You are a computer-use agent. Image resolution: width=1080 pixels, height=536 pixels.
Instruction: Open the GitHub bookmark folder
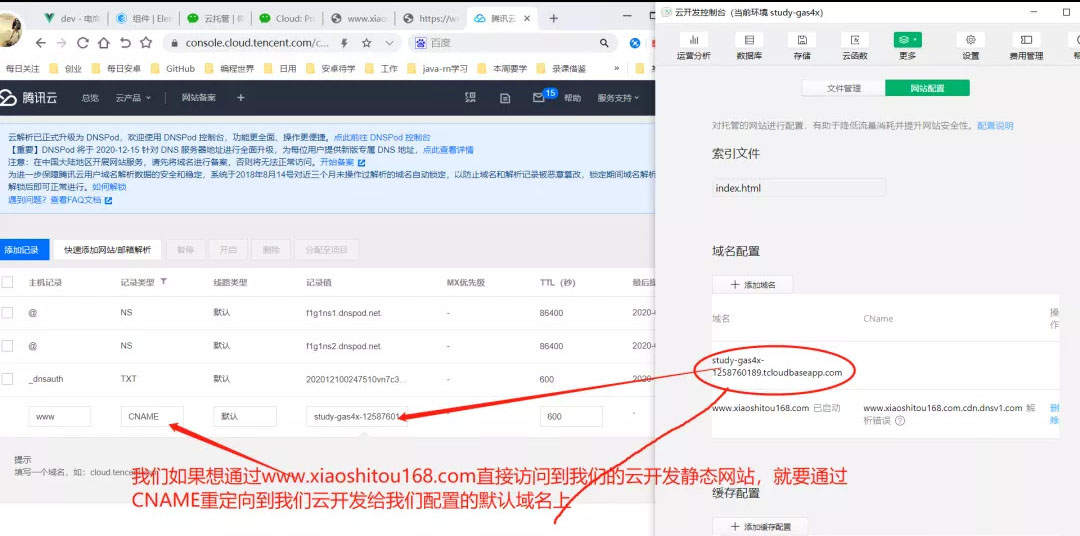(174, 68)
